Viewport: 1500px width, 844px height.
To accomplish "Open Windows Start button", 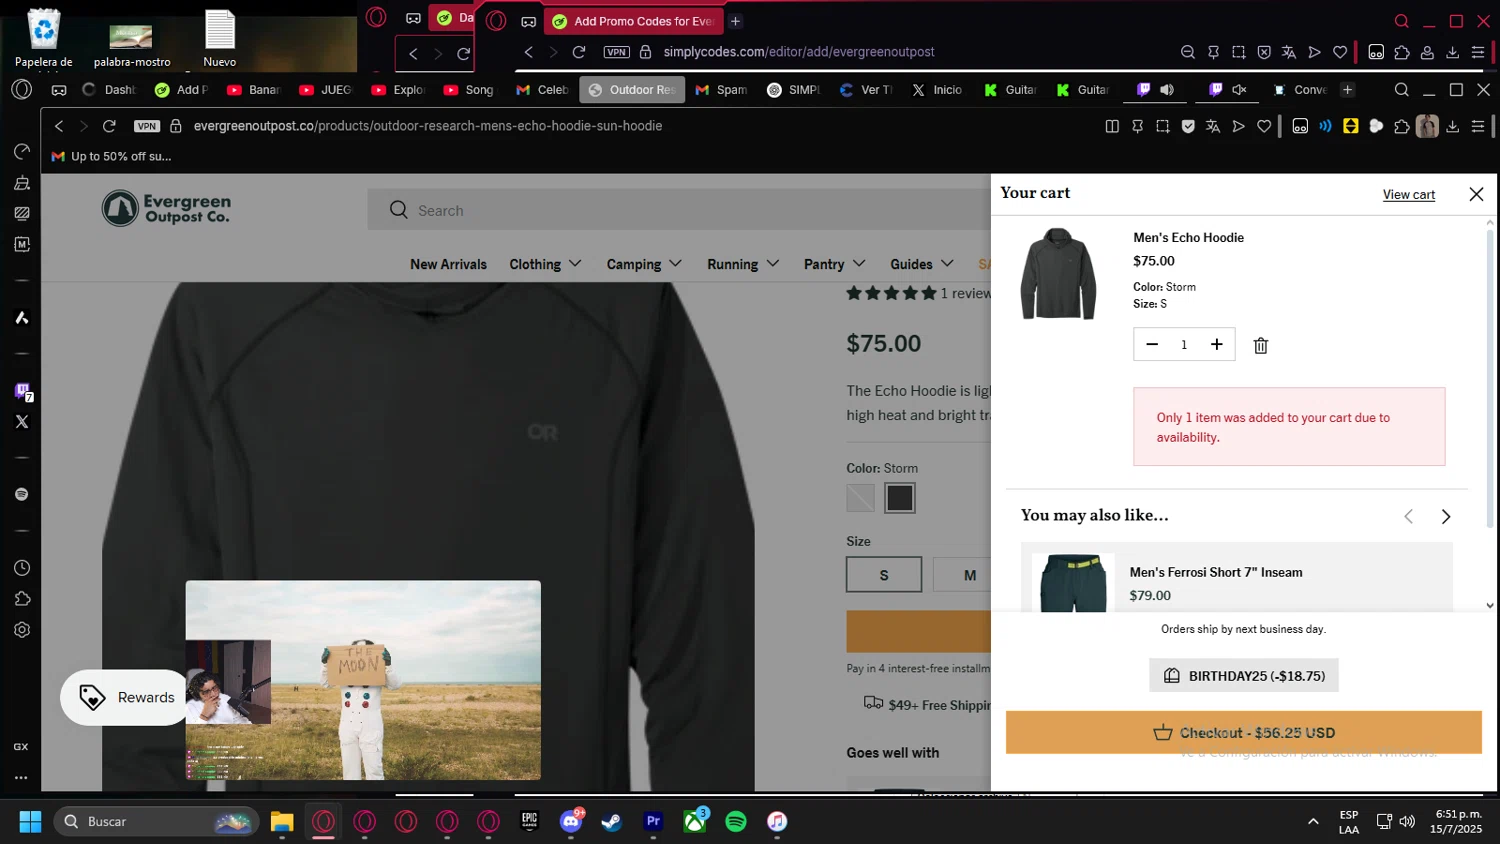I will coord(30,821).
